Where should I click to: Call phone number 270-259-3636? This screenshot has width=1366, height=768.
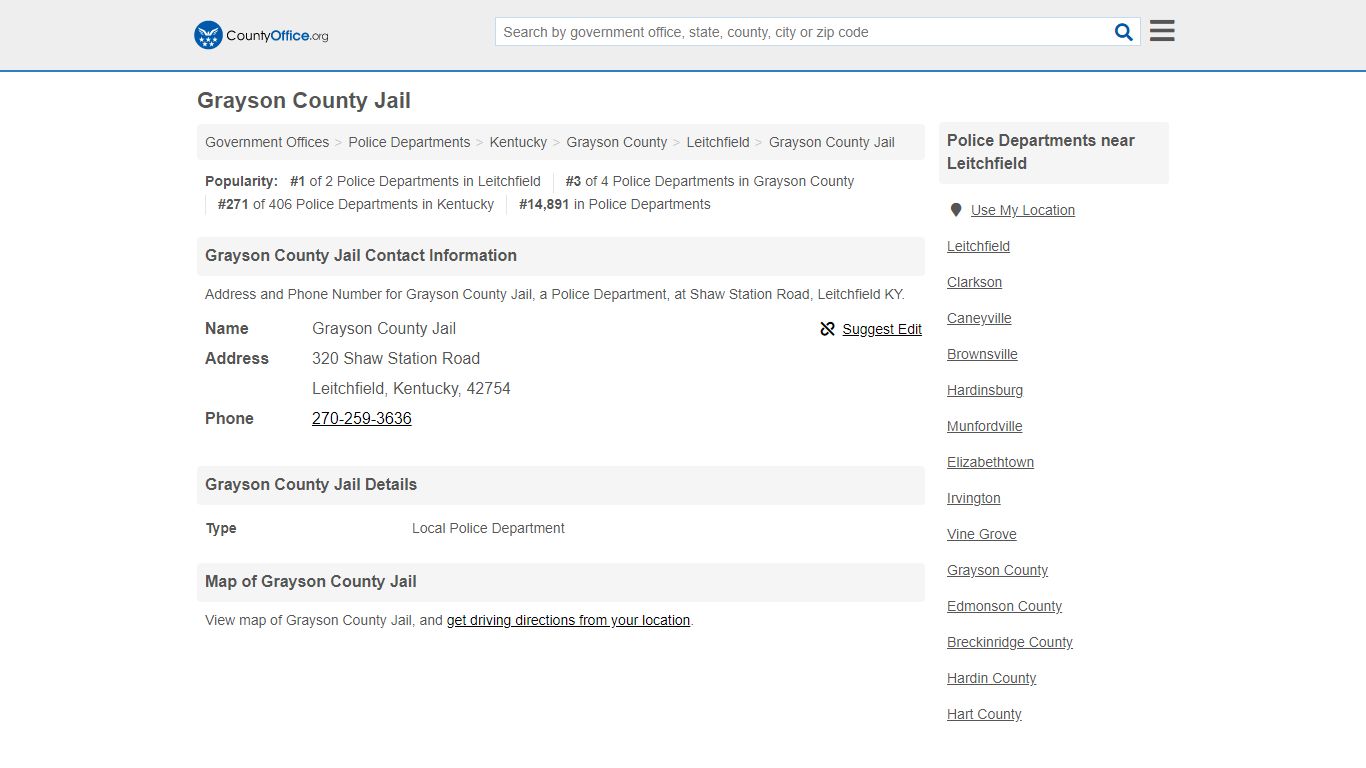pos(362,418)
